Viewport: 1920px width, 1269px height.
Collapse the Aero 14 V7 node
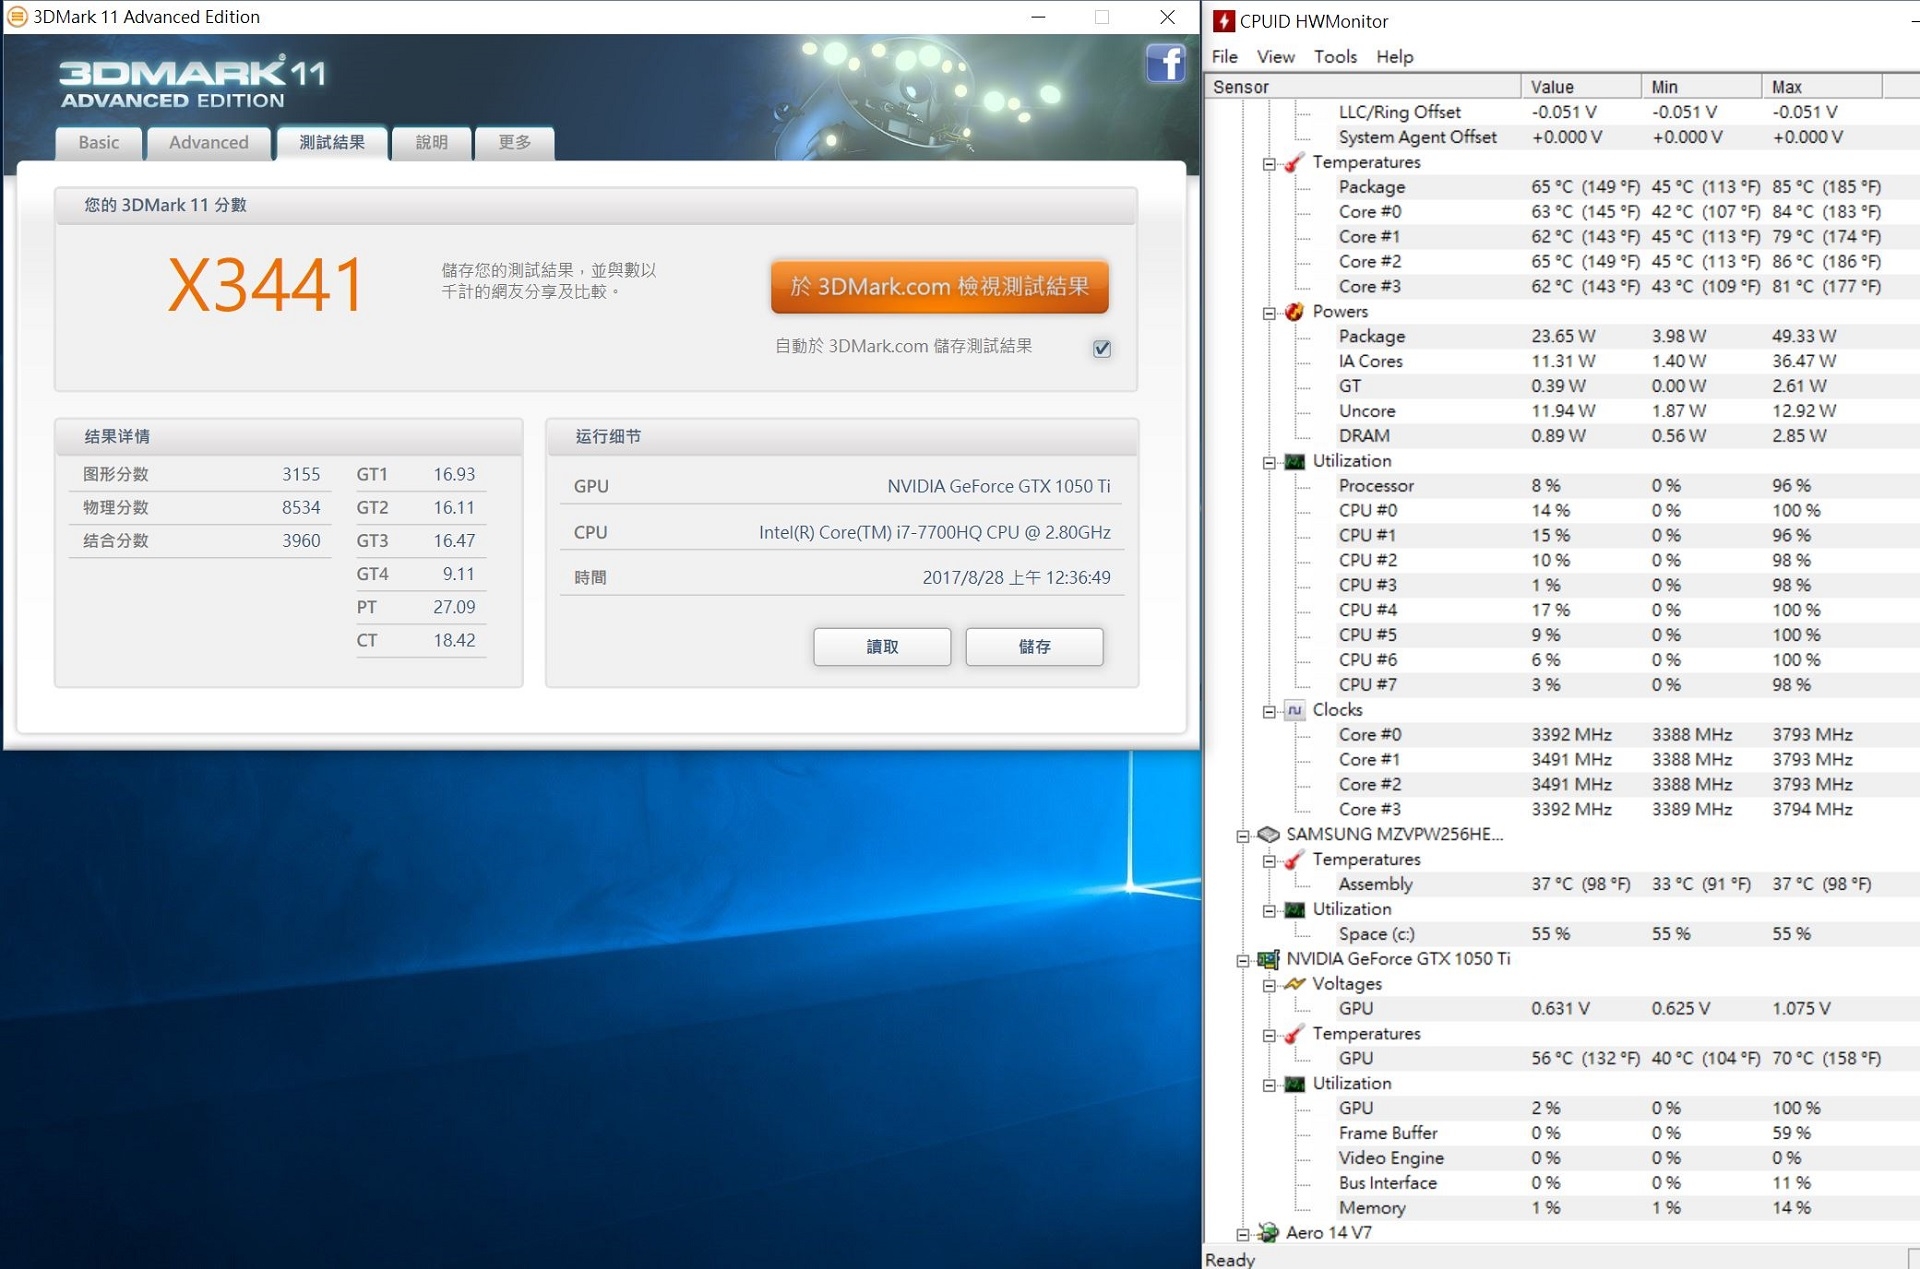(1242, 1235)
